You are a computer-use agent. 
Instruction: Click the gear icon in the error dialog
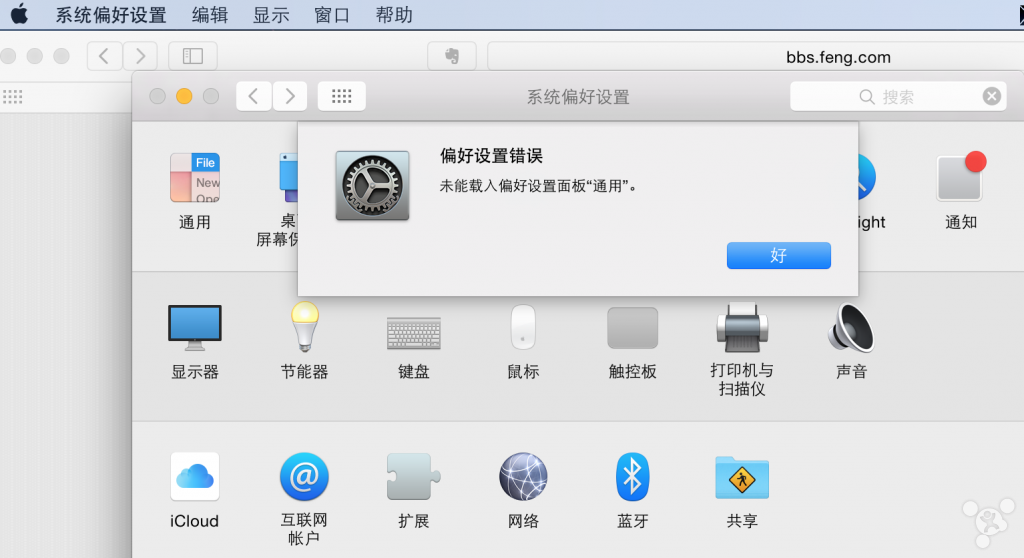[x=372, y=186]
